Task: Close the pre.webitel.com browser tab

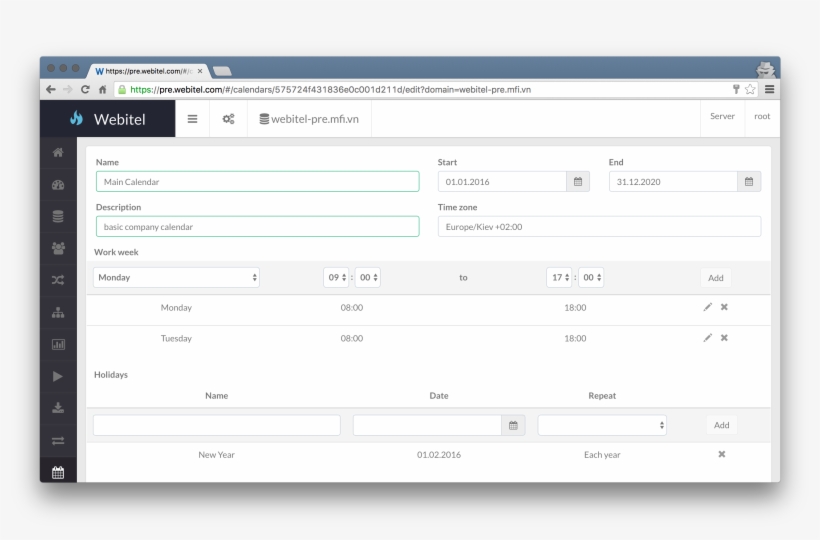Action: 200,71
